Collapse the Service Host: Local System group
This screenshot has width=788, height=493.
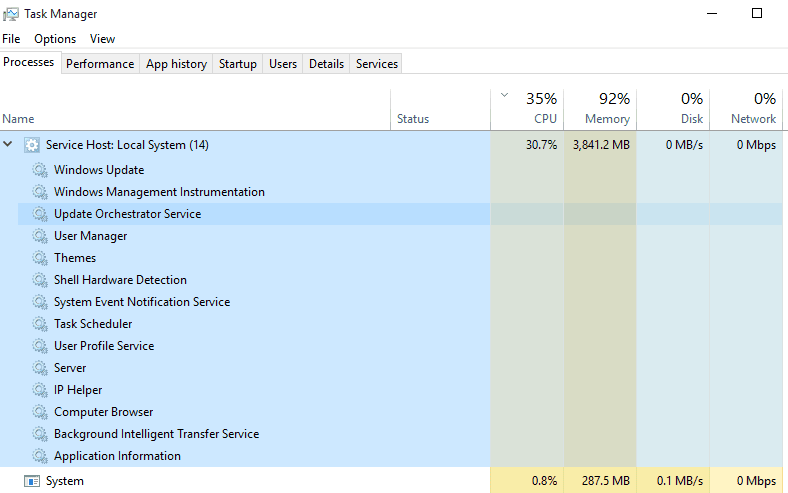click(x=8, y=145)
